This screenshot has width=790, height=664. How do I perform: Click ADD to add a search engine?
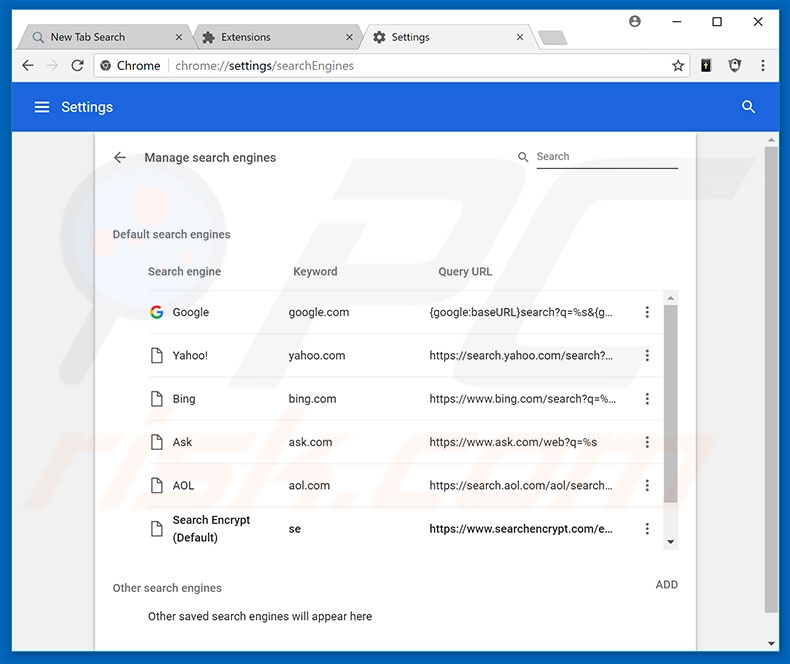coord(667,584)
